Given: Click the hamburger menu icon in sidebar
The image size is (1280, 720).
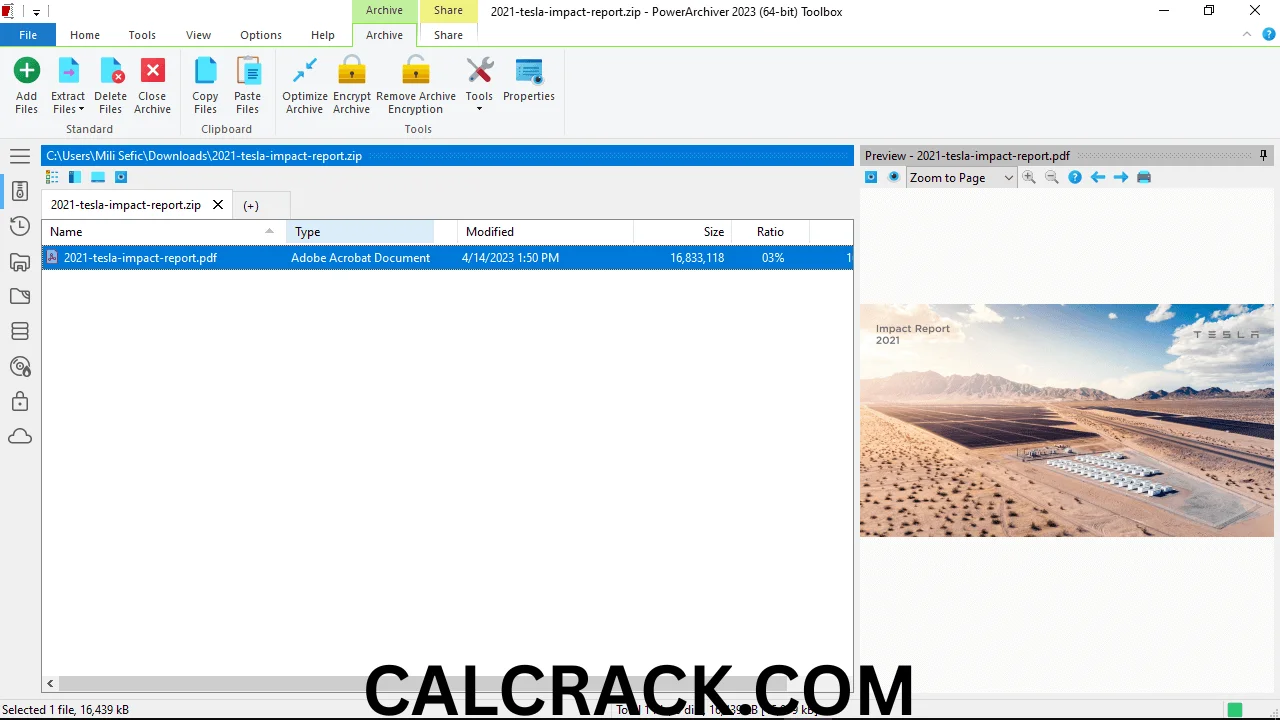Looking at the screenshot, I should tap(20, 156).
